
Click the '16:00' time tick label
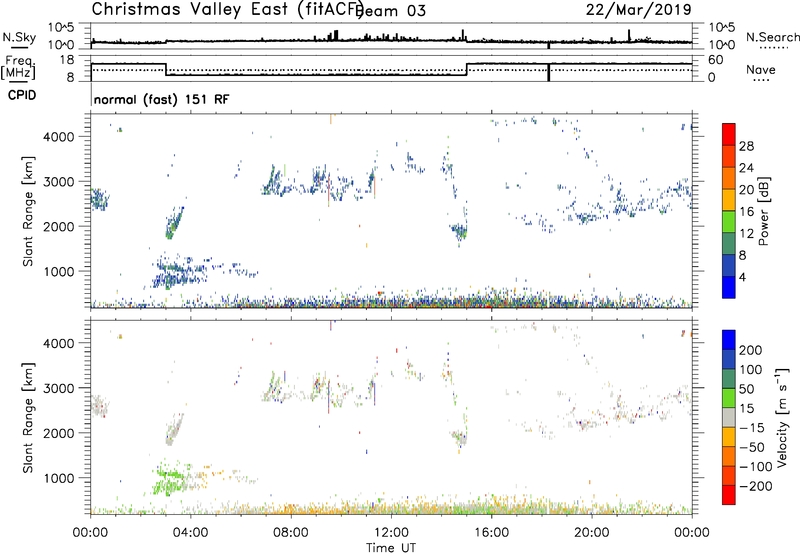tap(491, 533)
